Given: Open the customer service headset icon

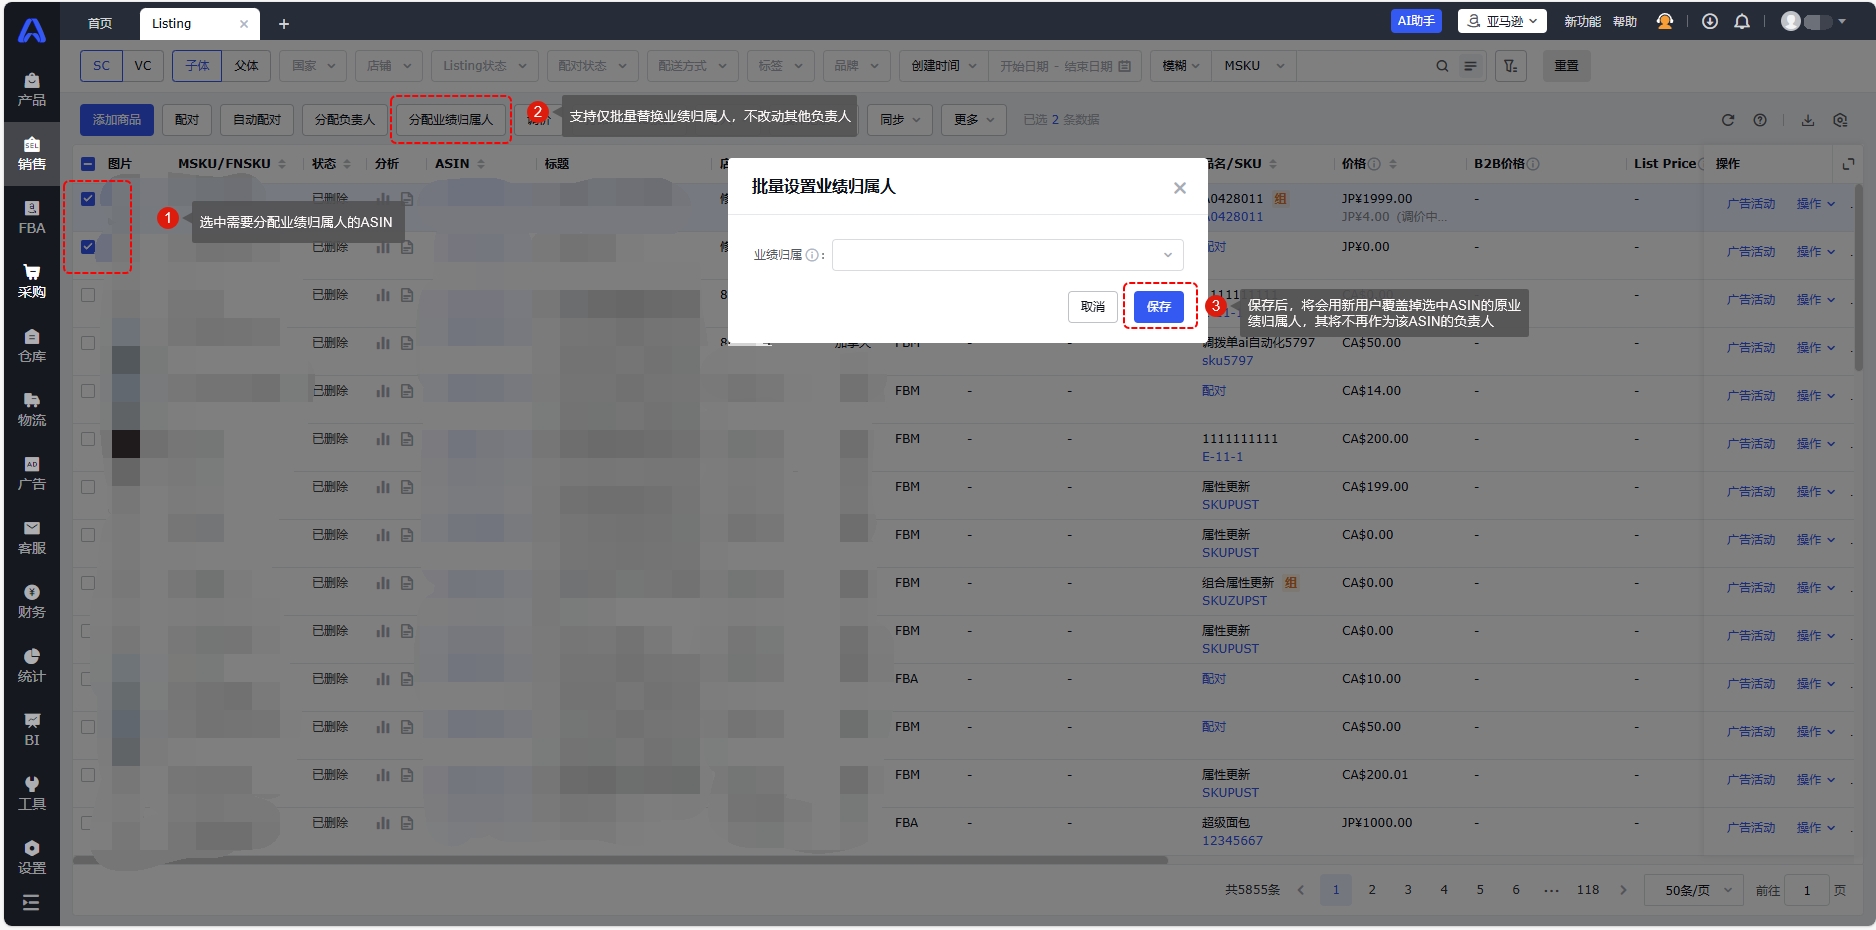Looking at the screenshot, I should 1665,22.
